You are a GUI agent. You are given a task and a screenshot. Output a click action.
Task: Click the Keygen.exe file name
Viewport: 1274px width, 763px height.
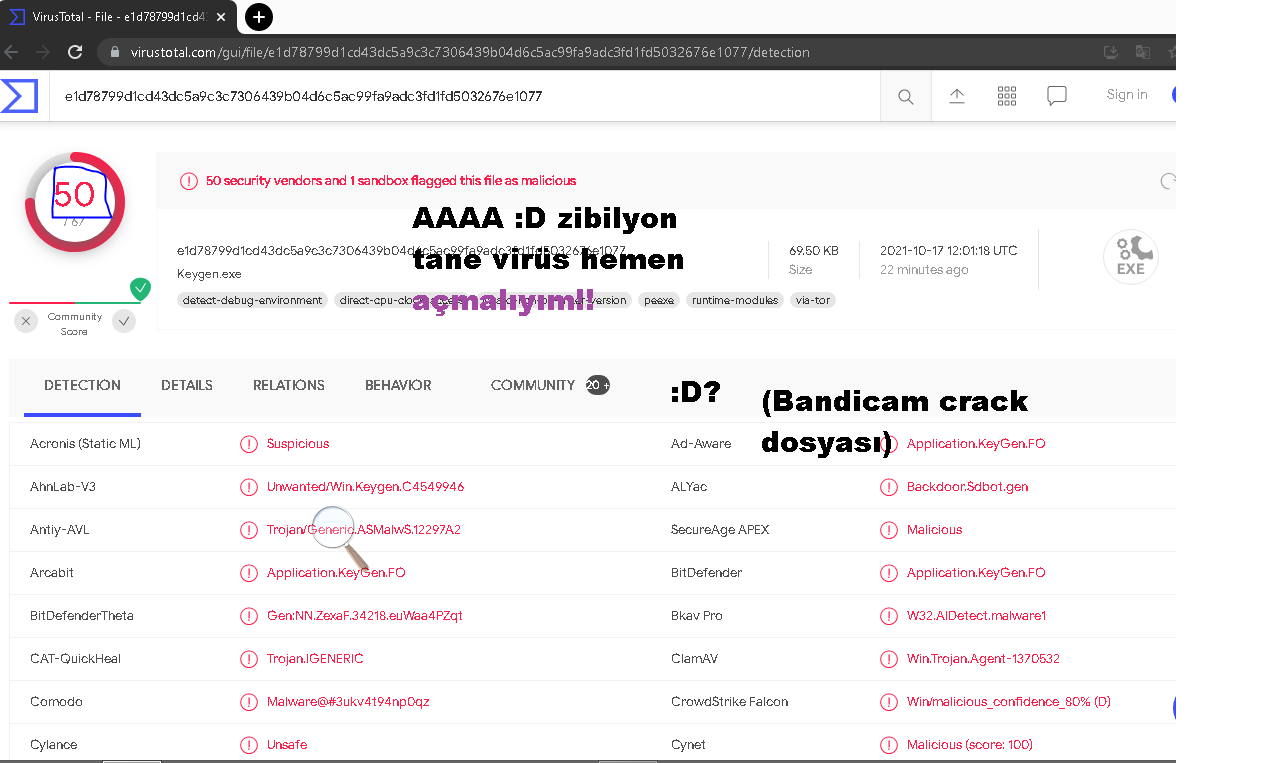[x=209, y=274]
